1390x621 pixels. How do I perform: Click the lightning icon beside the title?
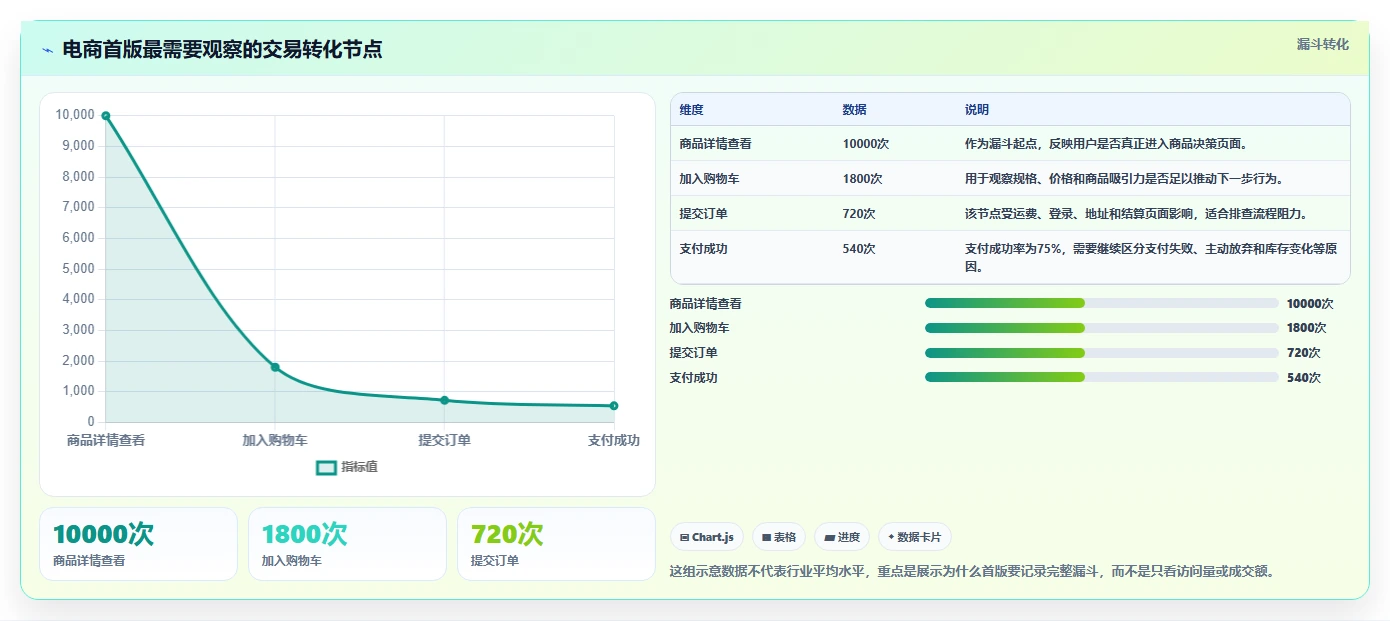(48, 50)
